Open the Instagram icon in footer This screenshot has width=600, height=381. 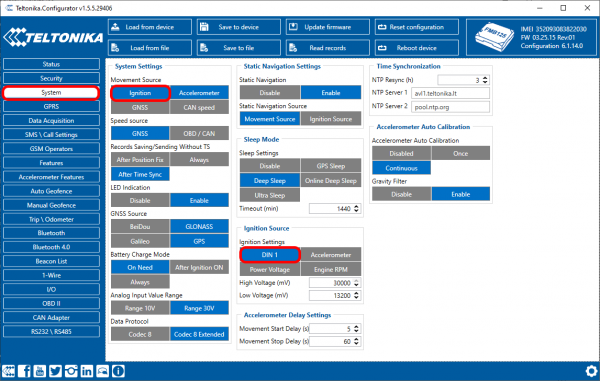click(71, 371)
